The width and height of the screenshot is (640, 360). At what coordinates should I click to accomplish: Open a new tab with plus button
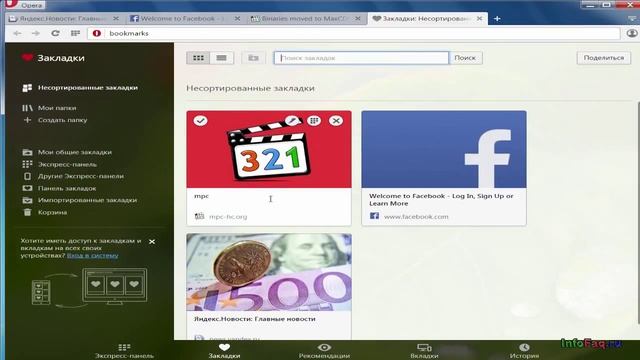497,19
